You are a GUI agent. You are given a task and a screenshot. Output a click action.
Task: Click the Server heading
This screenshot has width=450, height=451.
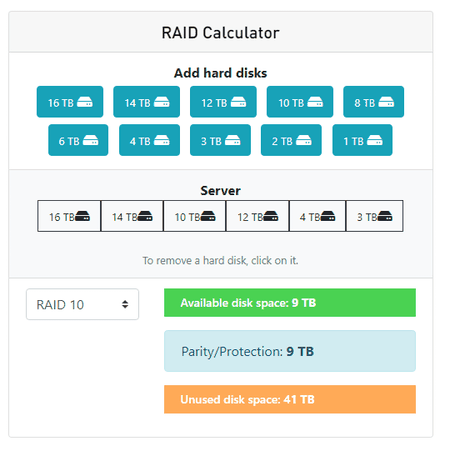220,191
